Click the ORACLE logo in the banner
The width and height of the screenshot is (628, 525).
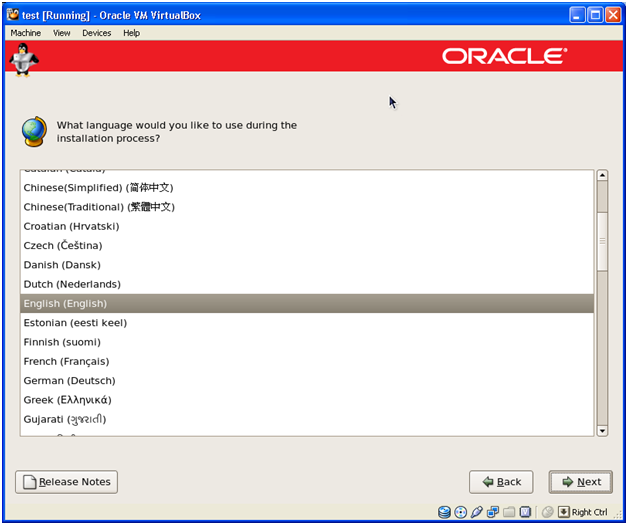point(505,56)
